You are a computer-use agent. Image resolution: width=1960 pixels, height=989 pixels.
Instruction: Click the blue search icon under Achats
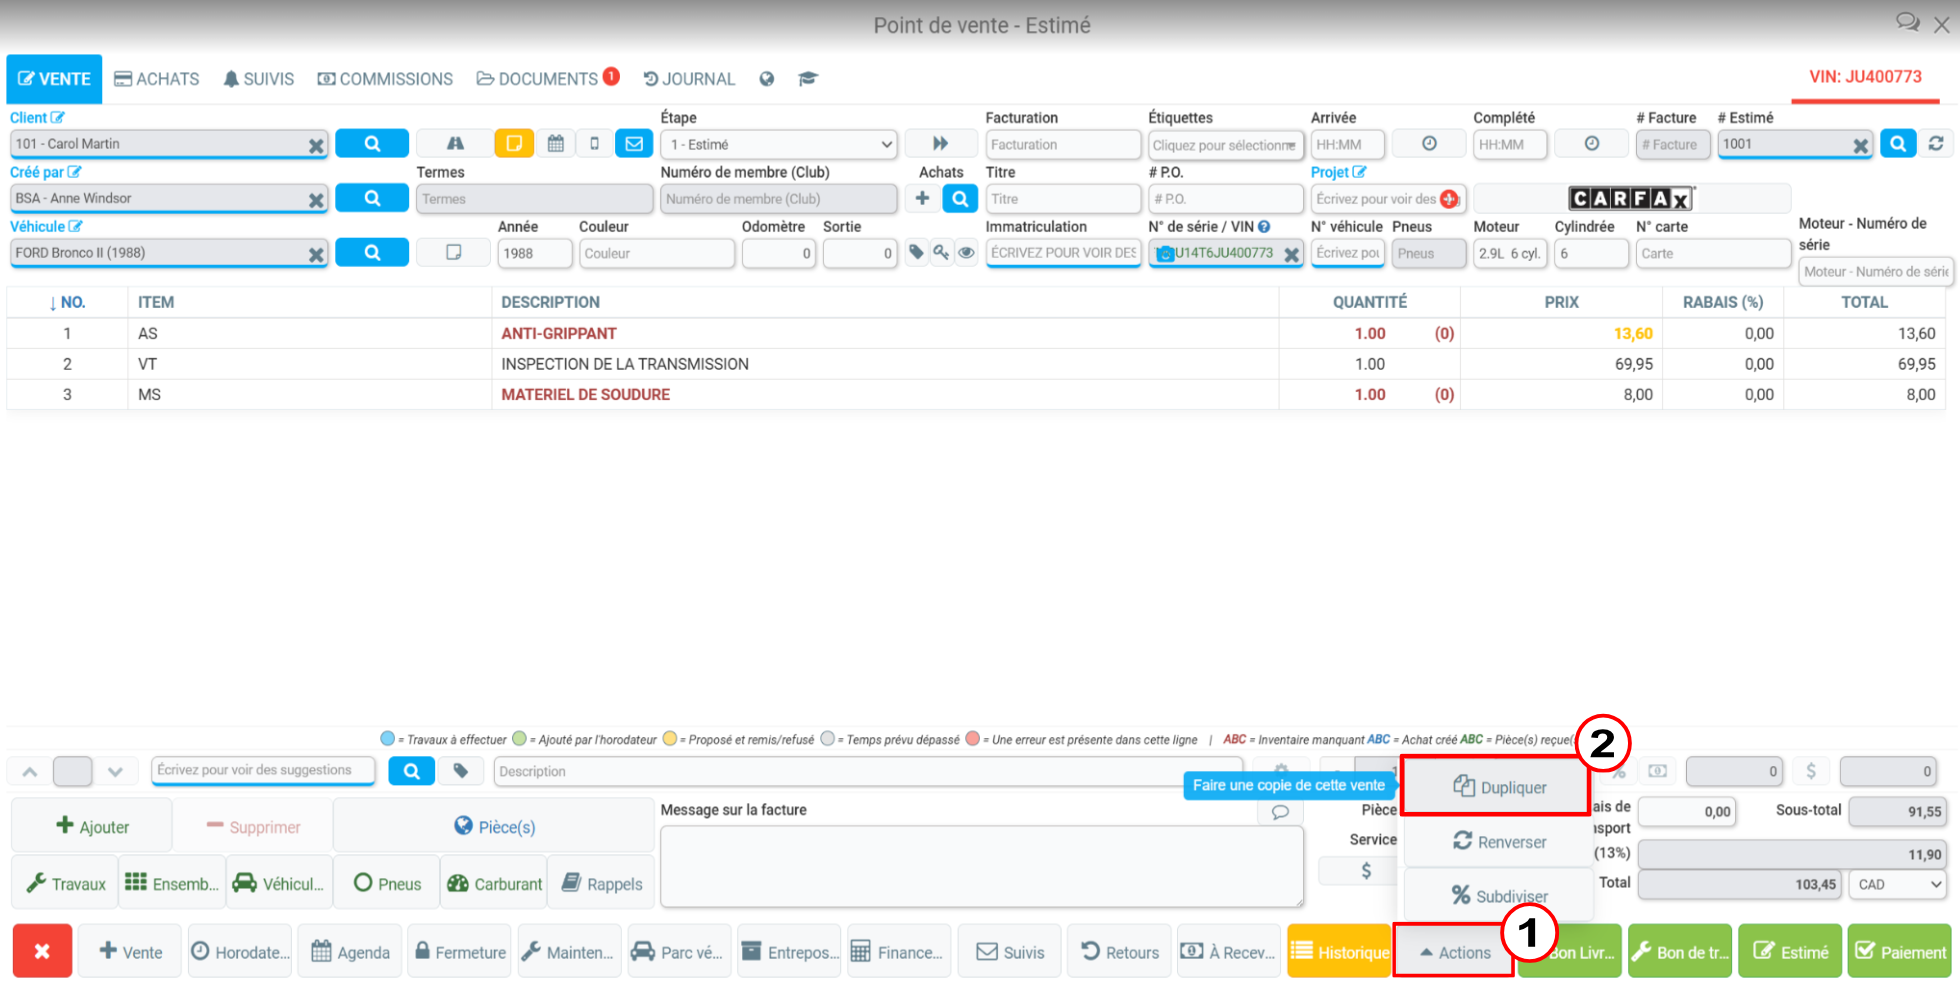[x=960, y=198]
